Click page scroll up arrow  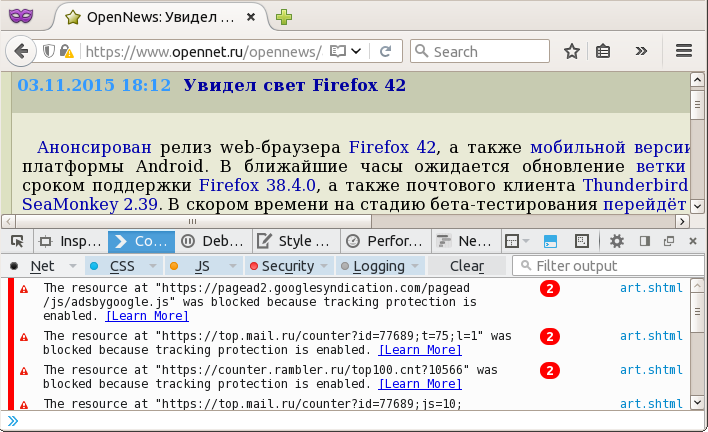(697, 80)
